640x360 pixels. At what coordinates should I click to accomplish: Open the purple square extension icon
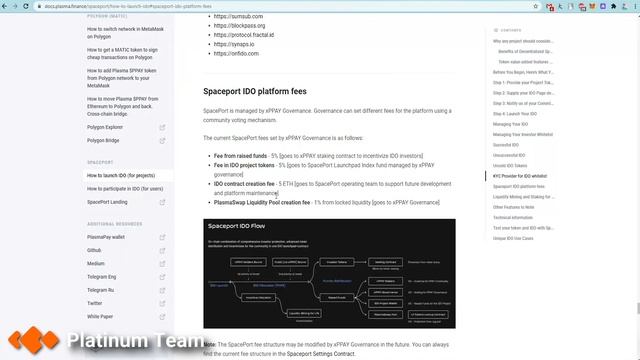603,7
